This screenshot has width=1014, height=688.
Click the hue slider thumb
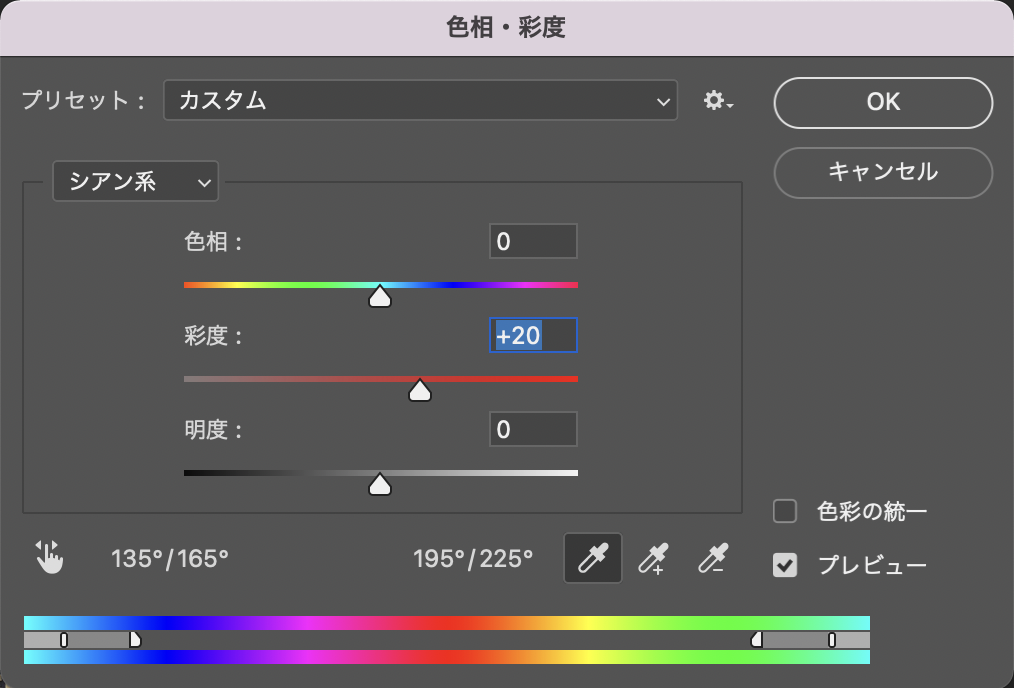click(x=380, y=297)
